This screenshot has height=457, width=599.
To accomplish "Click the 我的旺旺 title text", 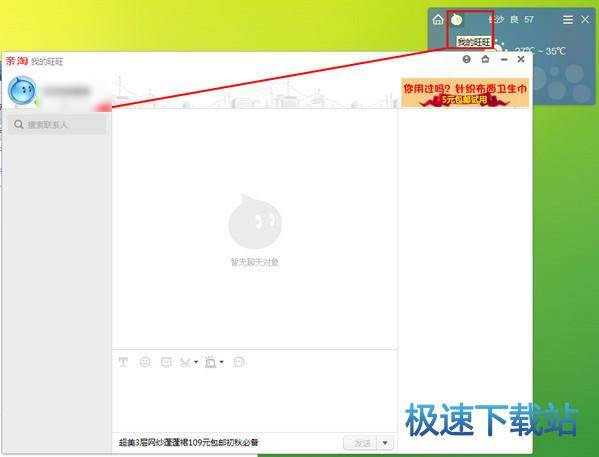I will [x=47, y=62].
